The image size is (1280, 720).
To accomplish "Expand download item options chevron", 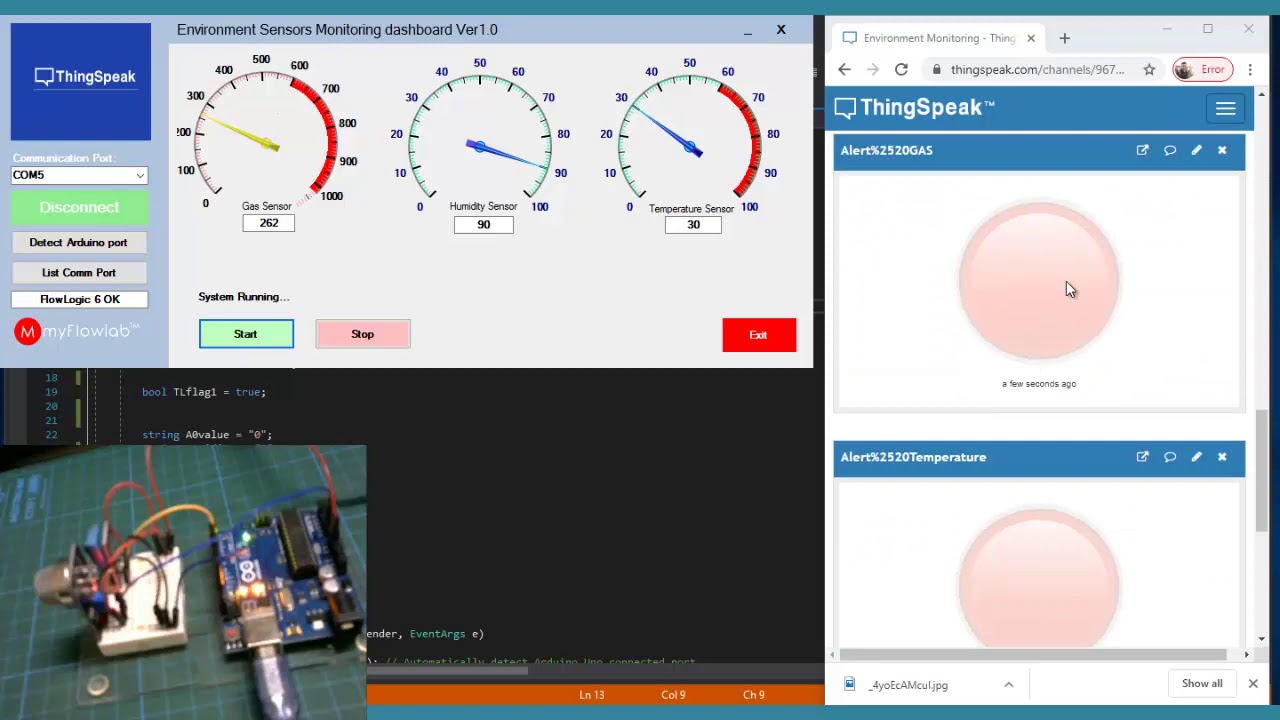I will point(1008,685).
